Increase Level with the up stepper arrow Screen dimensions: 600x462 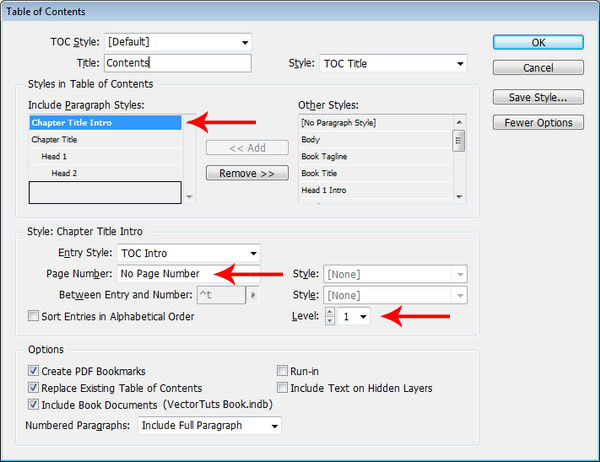tap(329, 312)
